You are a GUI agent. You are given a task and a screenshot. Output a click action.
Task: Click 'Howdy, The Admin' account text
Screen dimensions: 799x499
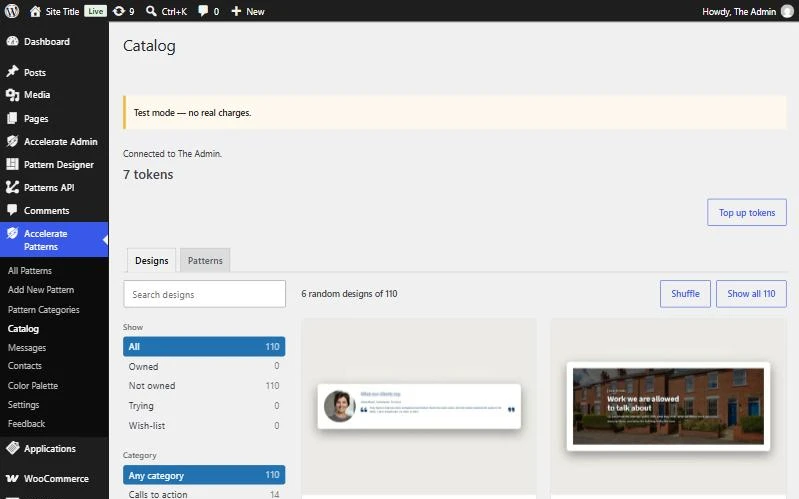point(739,11)
